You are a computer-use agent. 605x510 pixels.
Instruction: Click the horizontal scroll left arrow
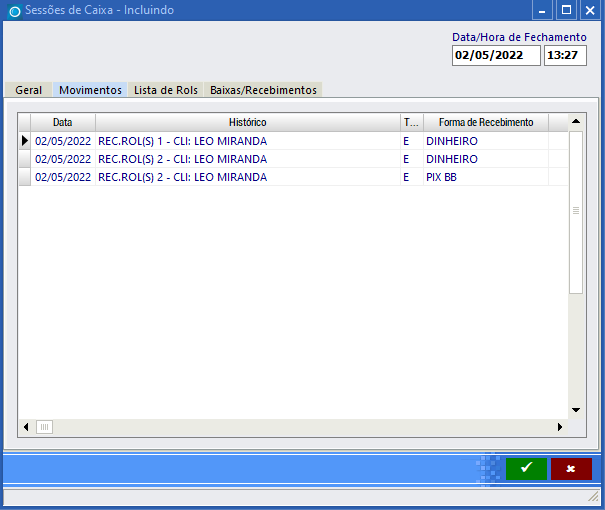coord(26,427)
